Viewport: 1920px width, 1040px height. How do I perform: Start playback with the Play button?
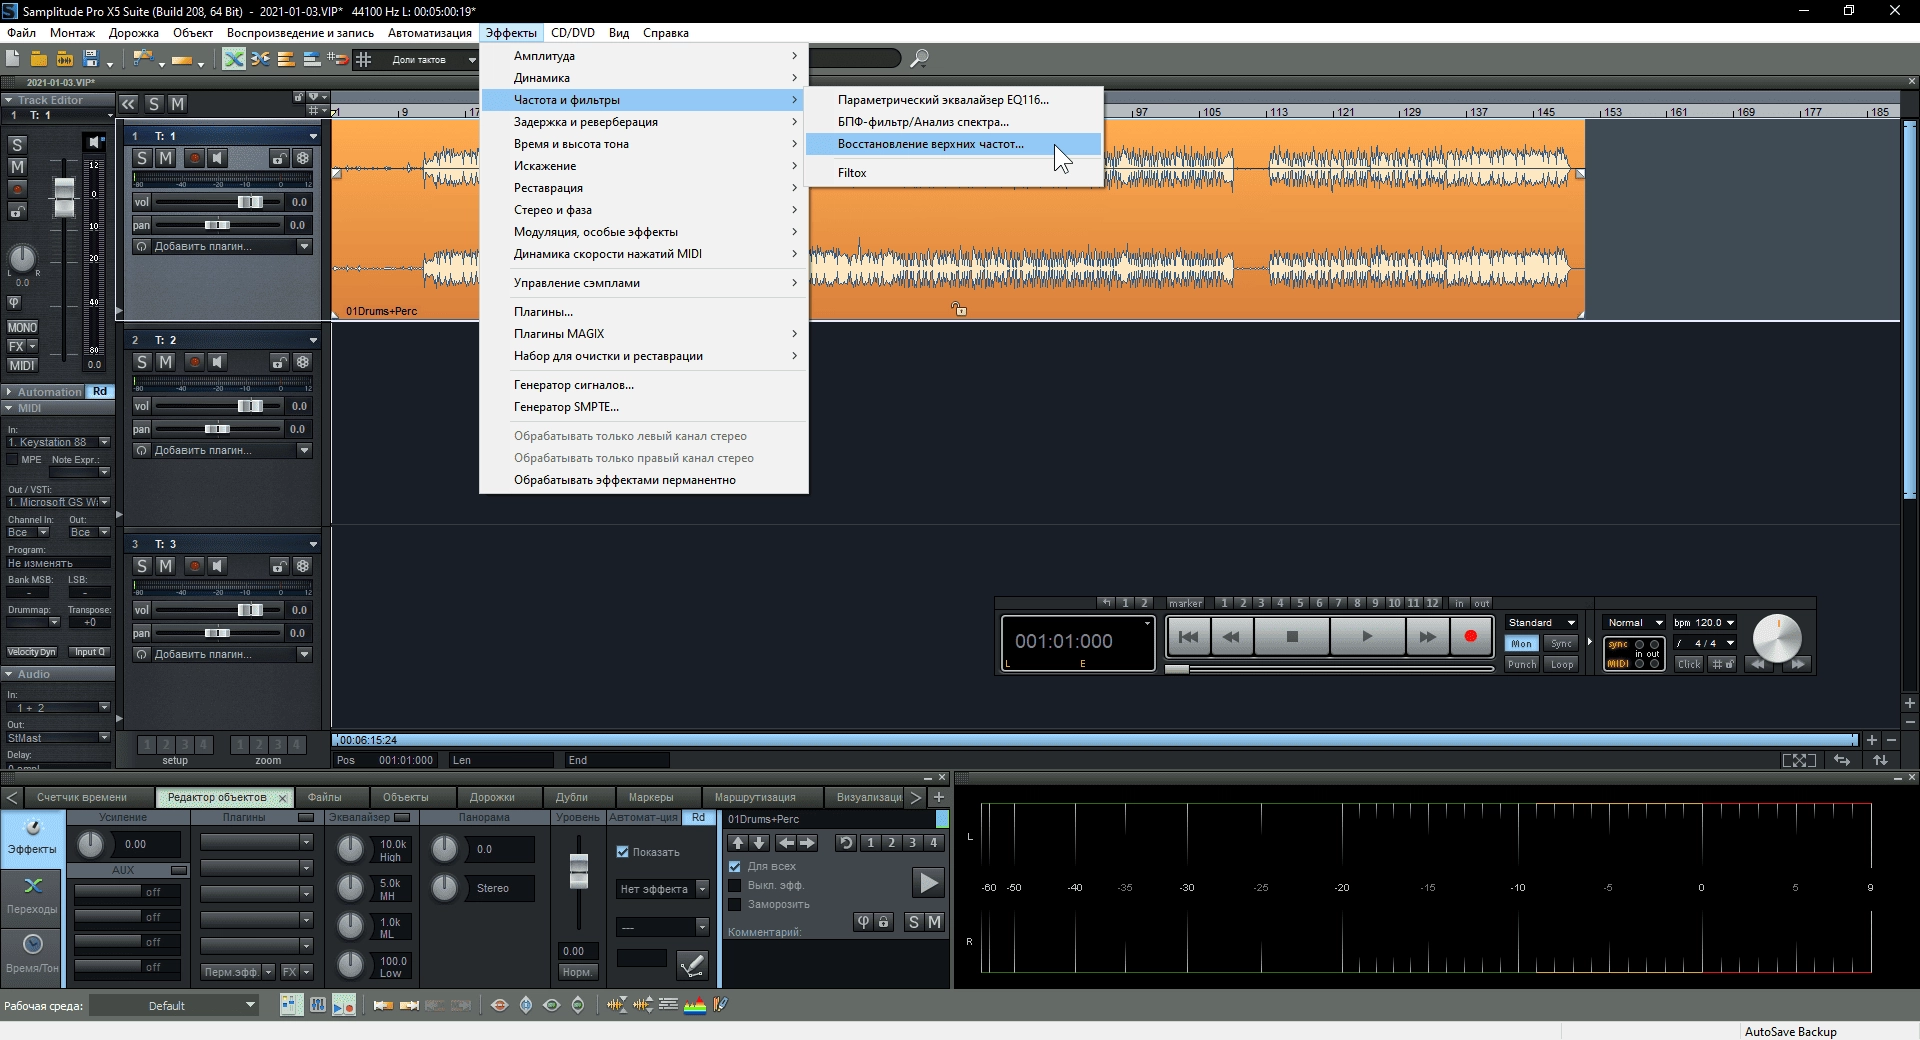1367,637
